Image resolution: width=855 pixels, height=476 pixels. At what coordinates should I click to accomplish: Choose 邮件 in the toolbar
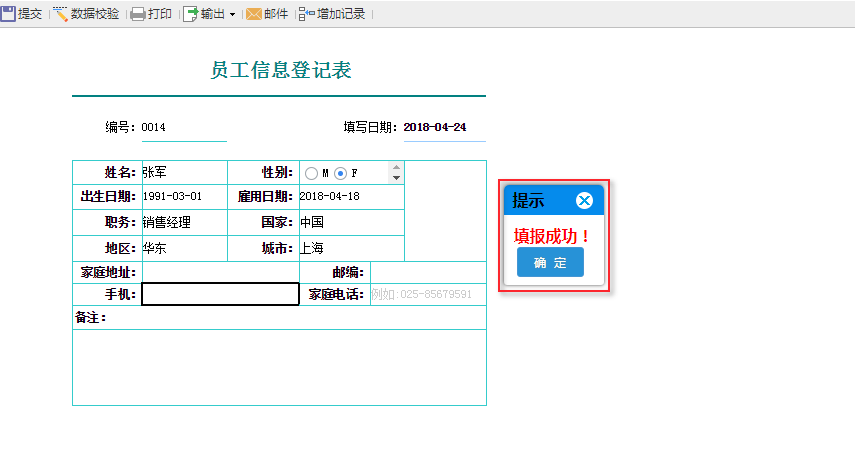276,14
